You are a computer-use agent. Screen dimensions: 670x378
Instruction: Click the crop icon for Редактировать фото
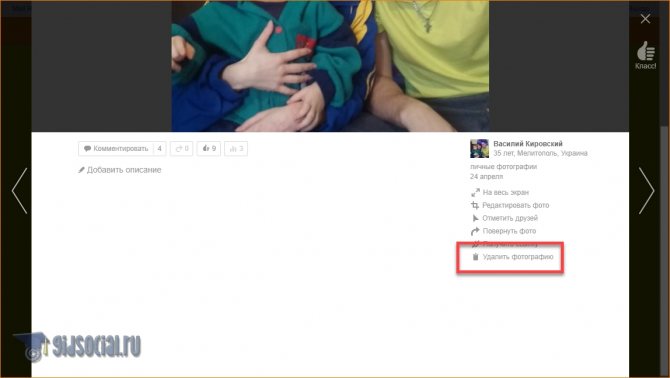click(x=475, y=205)
